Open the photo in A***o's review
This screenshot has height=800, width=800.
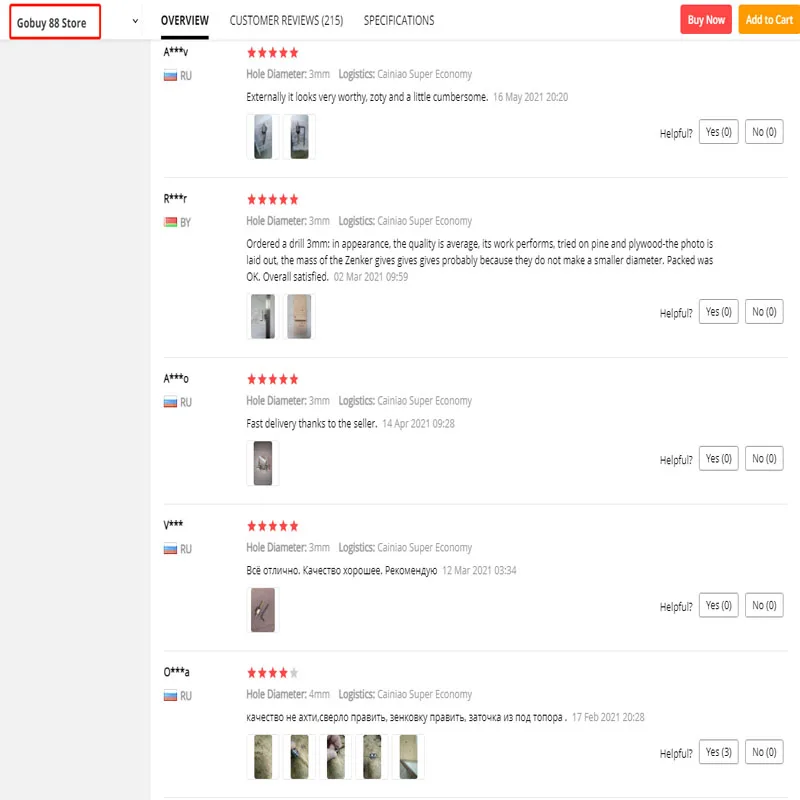pyautogui.click(x=263, y=463)
